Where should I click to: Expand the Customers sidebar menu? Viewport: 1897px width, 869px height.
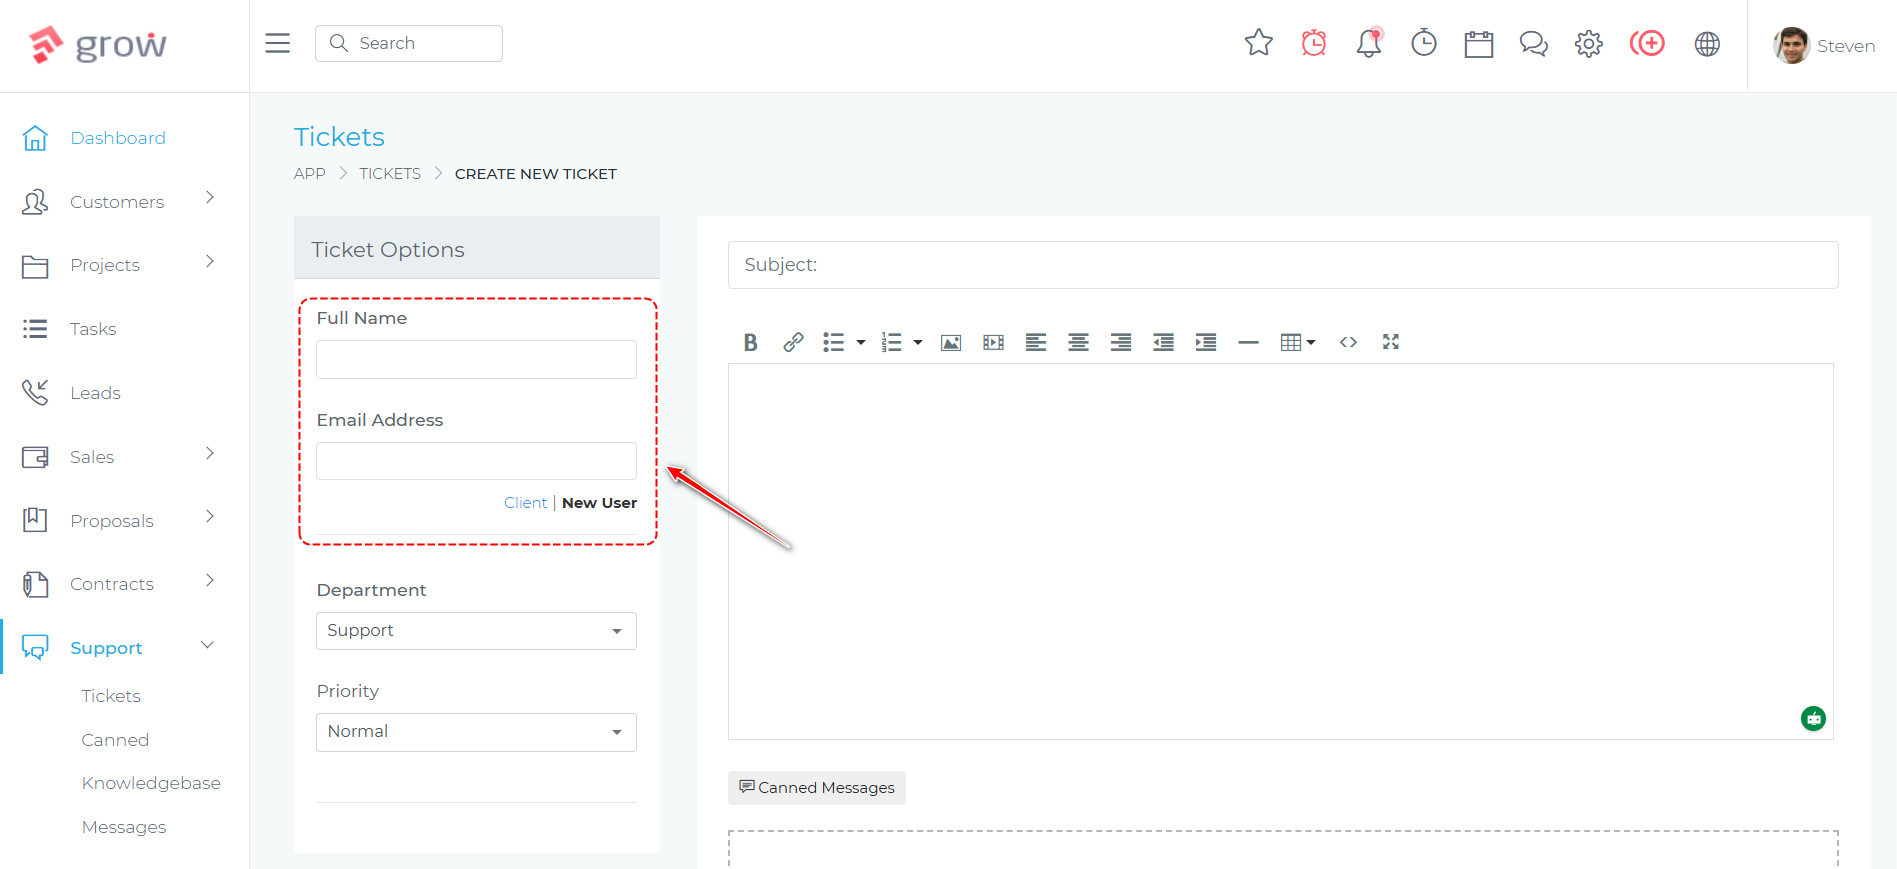(117, 202)
